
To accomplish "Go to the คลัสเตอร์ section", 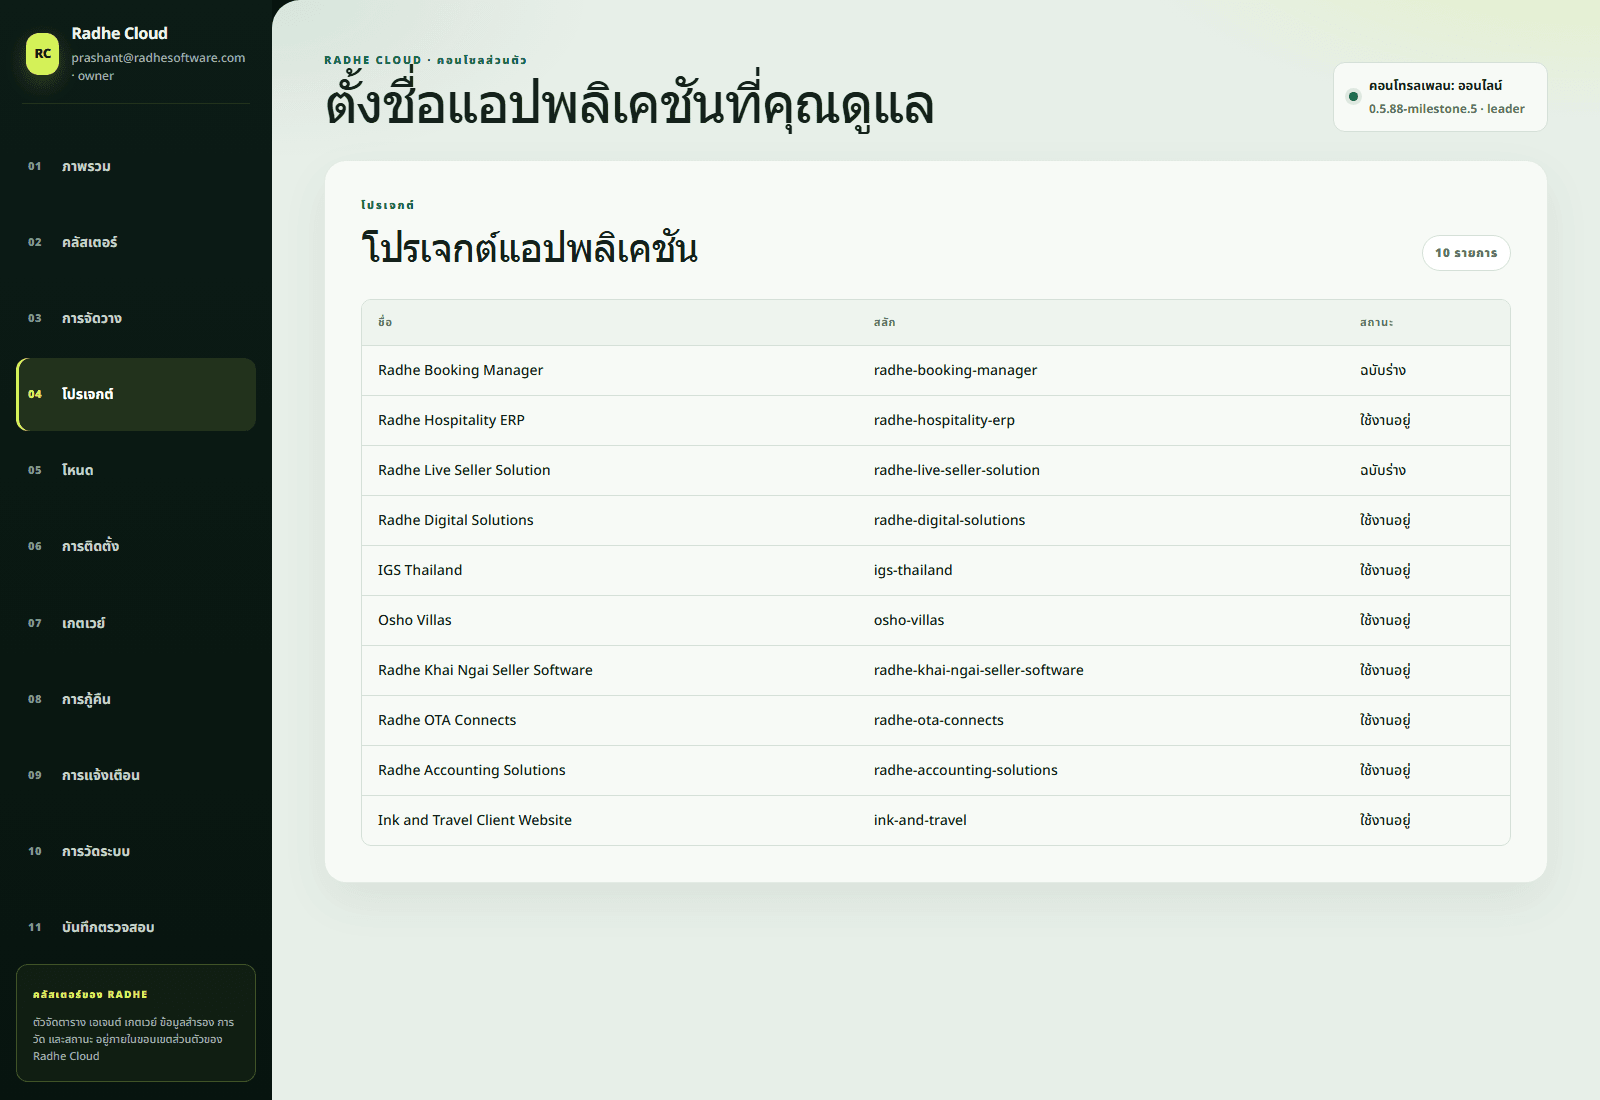I will pos(136,242).
